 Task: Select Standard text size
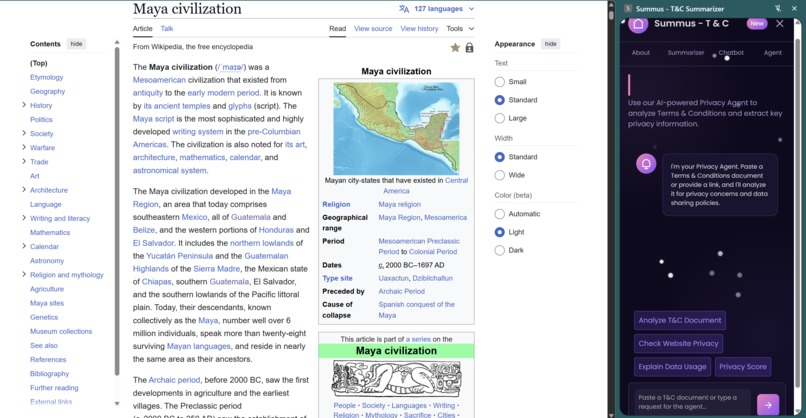coord(499,100)
